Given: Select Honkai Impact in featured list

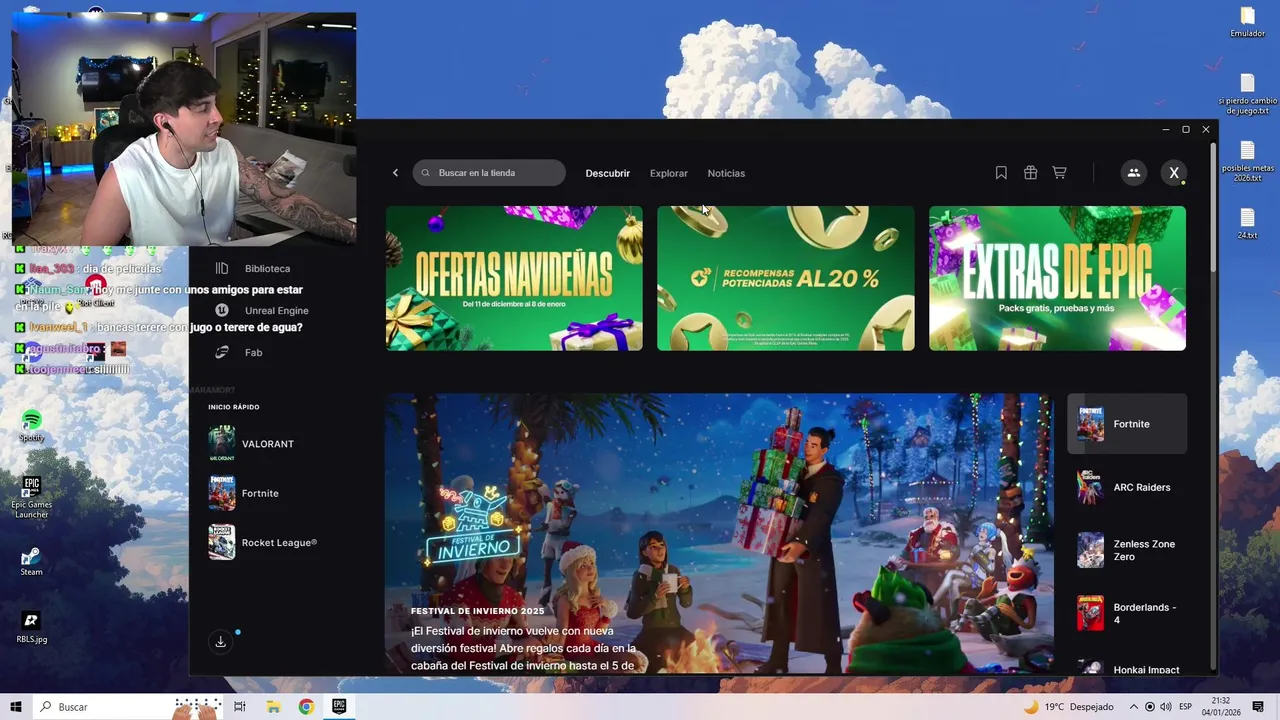Looking at the screenshot, I should tap(1127, 666).
